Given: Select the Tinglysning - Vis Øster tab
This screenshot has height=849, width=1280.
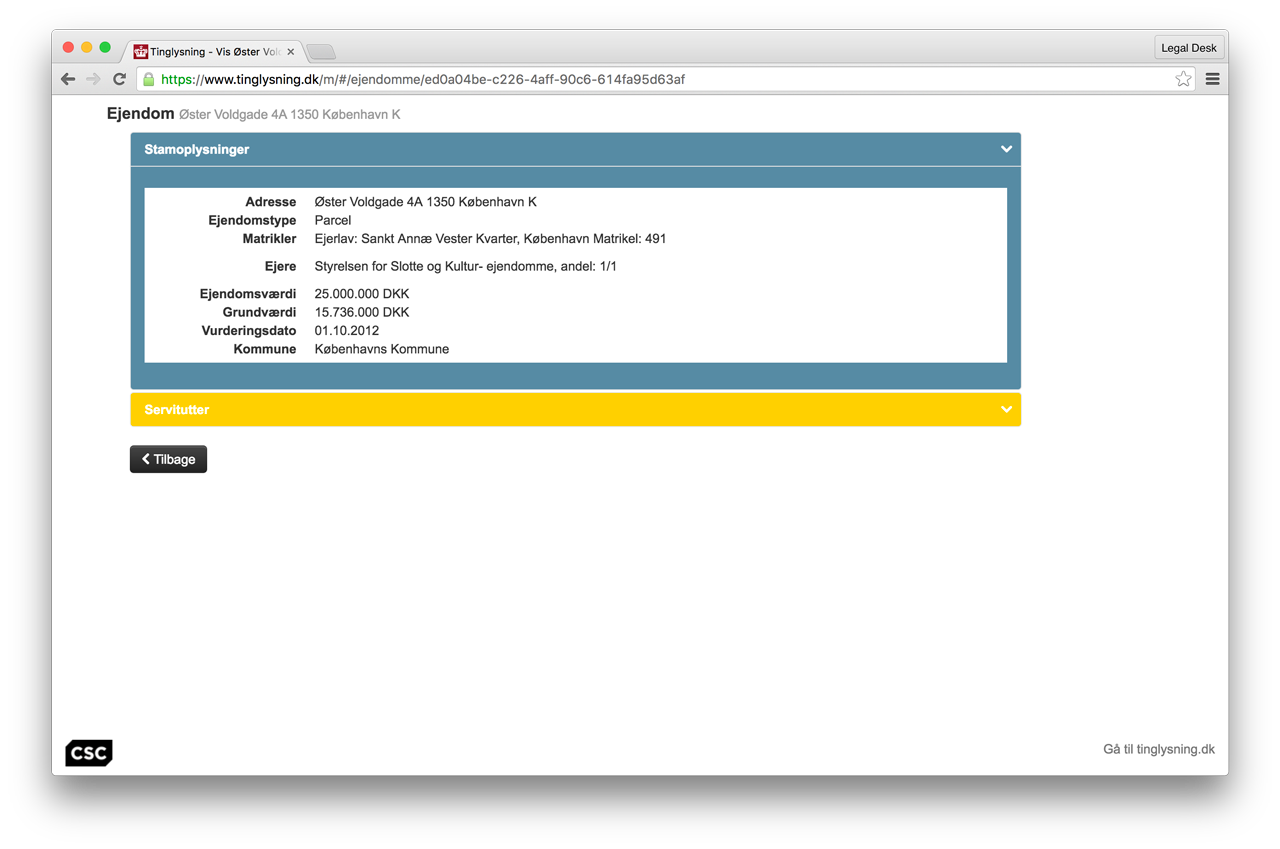Looking at the screenshot, I should (x=212, y=51).
